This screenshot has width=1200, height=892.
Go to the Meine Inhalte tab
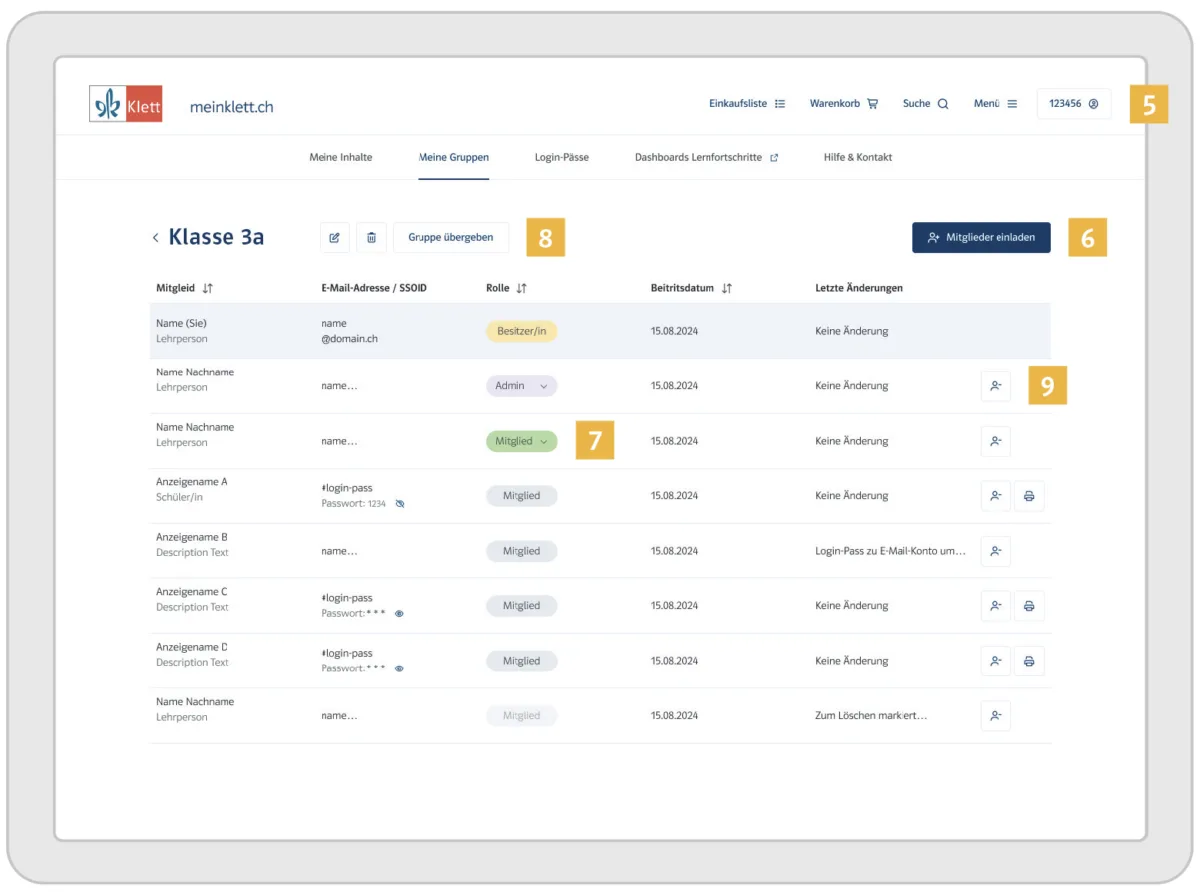pos(341,157)
